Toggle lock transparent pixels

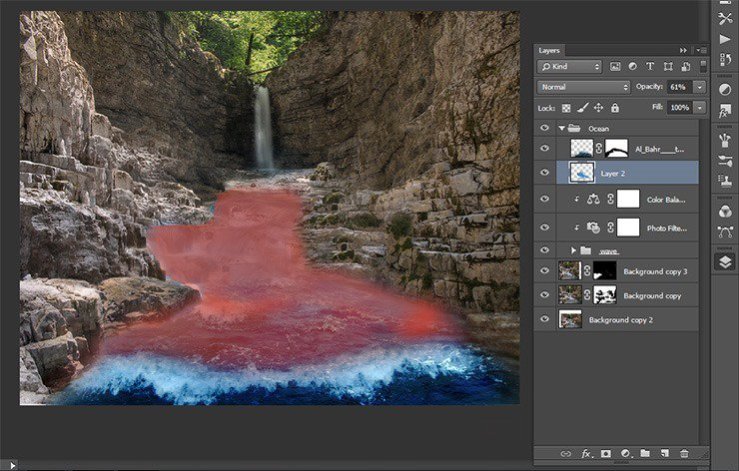pyautogui.click(x=566, y=108)
